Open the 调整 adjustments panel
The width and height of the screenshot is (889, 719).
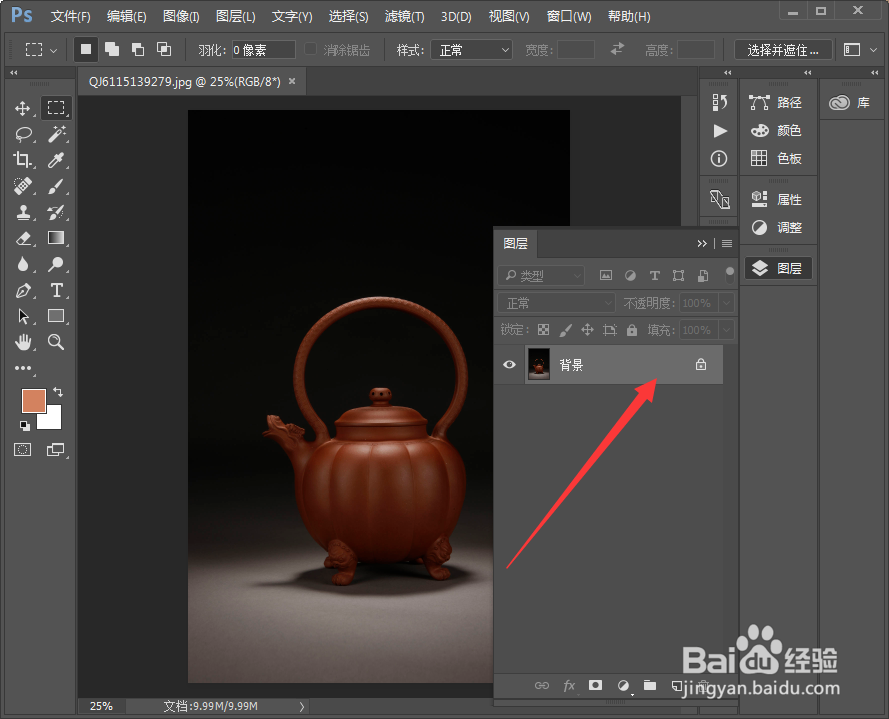tap(776, 227)
